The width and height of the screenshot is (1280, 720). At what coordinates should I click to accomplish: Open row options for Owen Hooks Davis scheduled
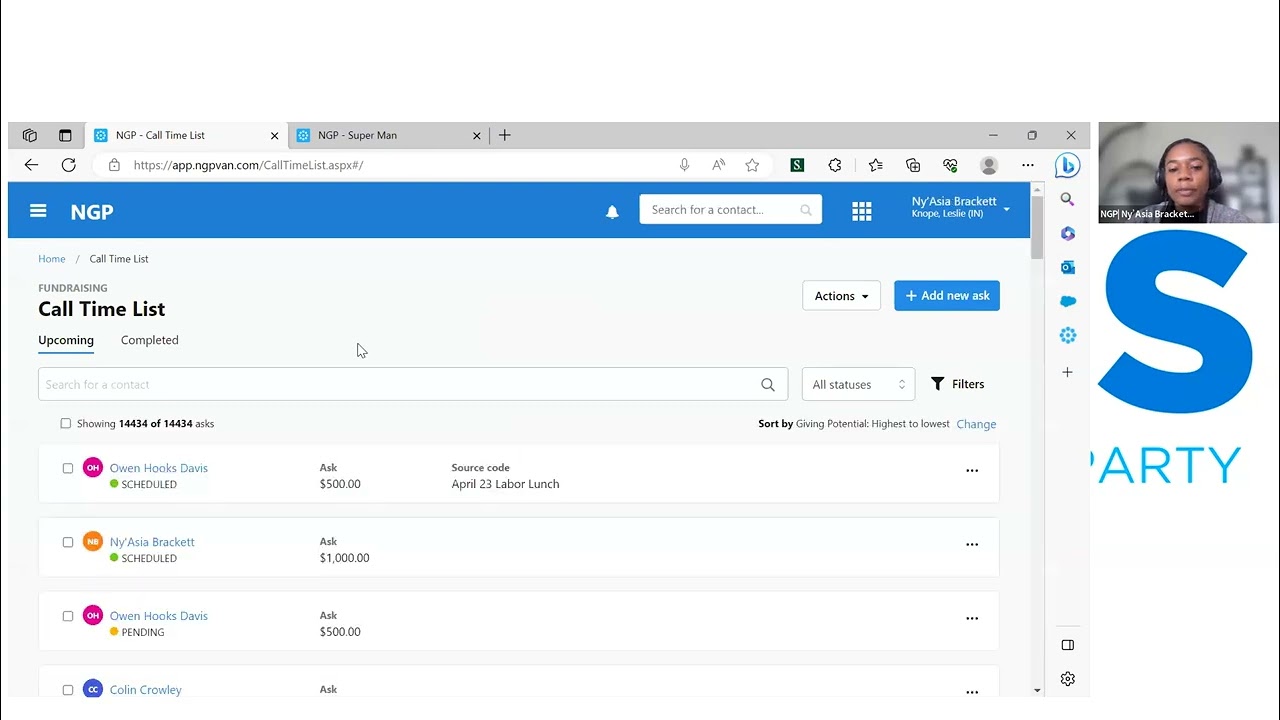tap(972, 470)
